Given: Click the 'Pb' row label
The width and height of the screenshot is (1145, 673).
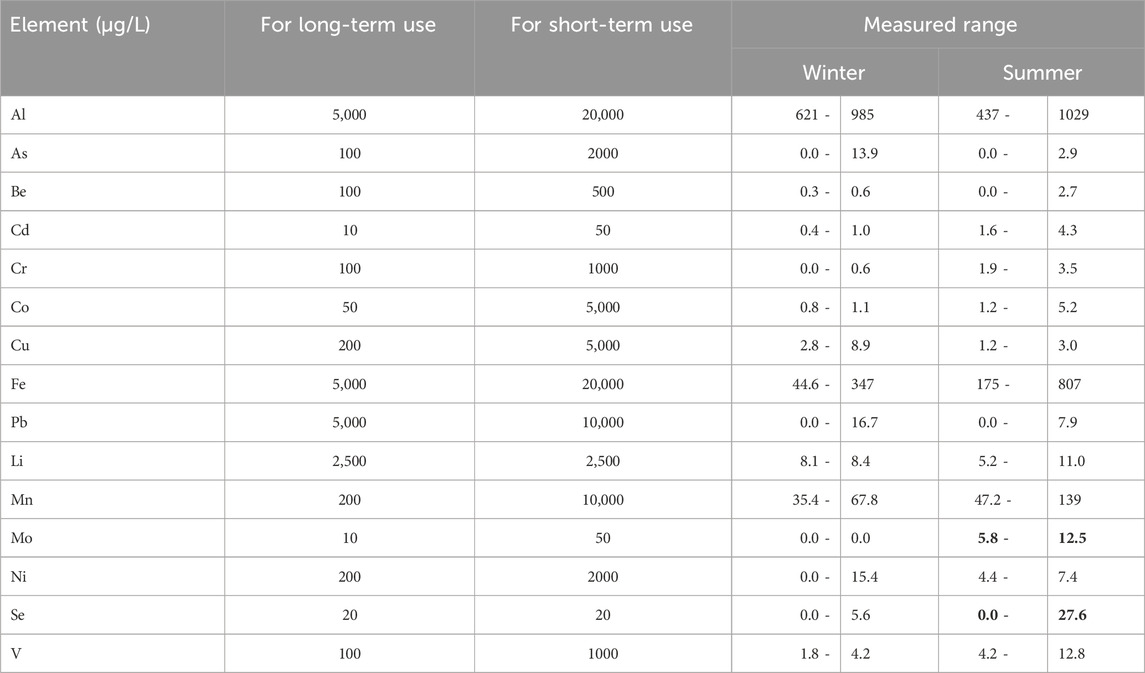Looking at the screenshot, I should click(x=19, y=423).
